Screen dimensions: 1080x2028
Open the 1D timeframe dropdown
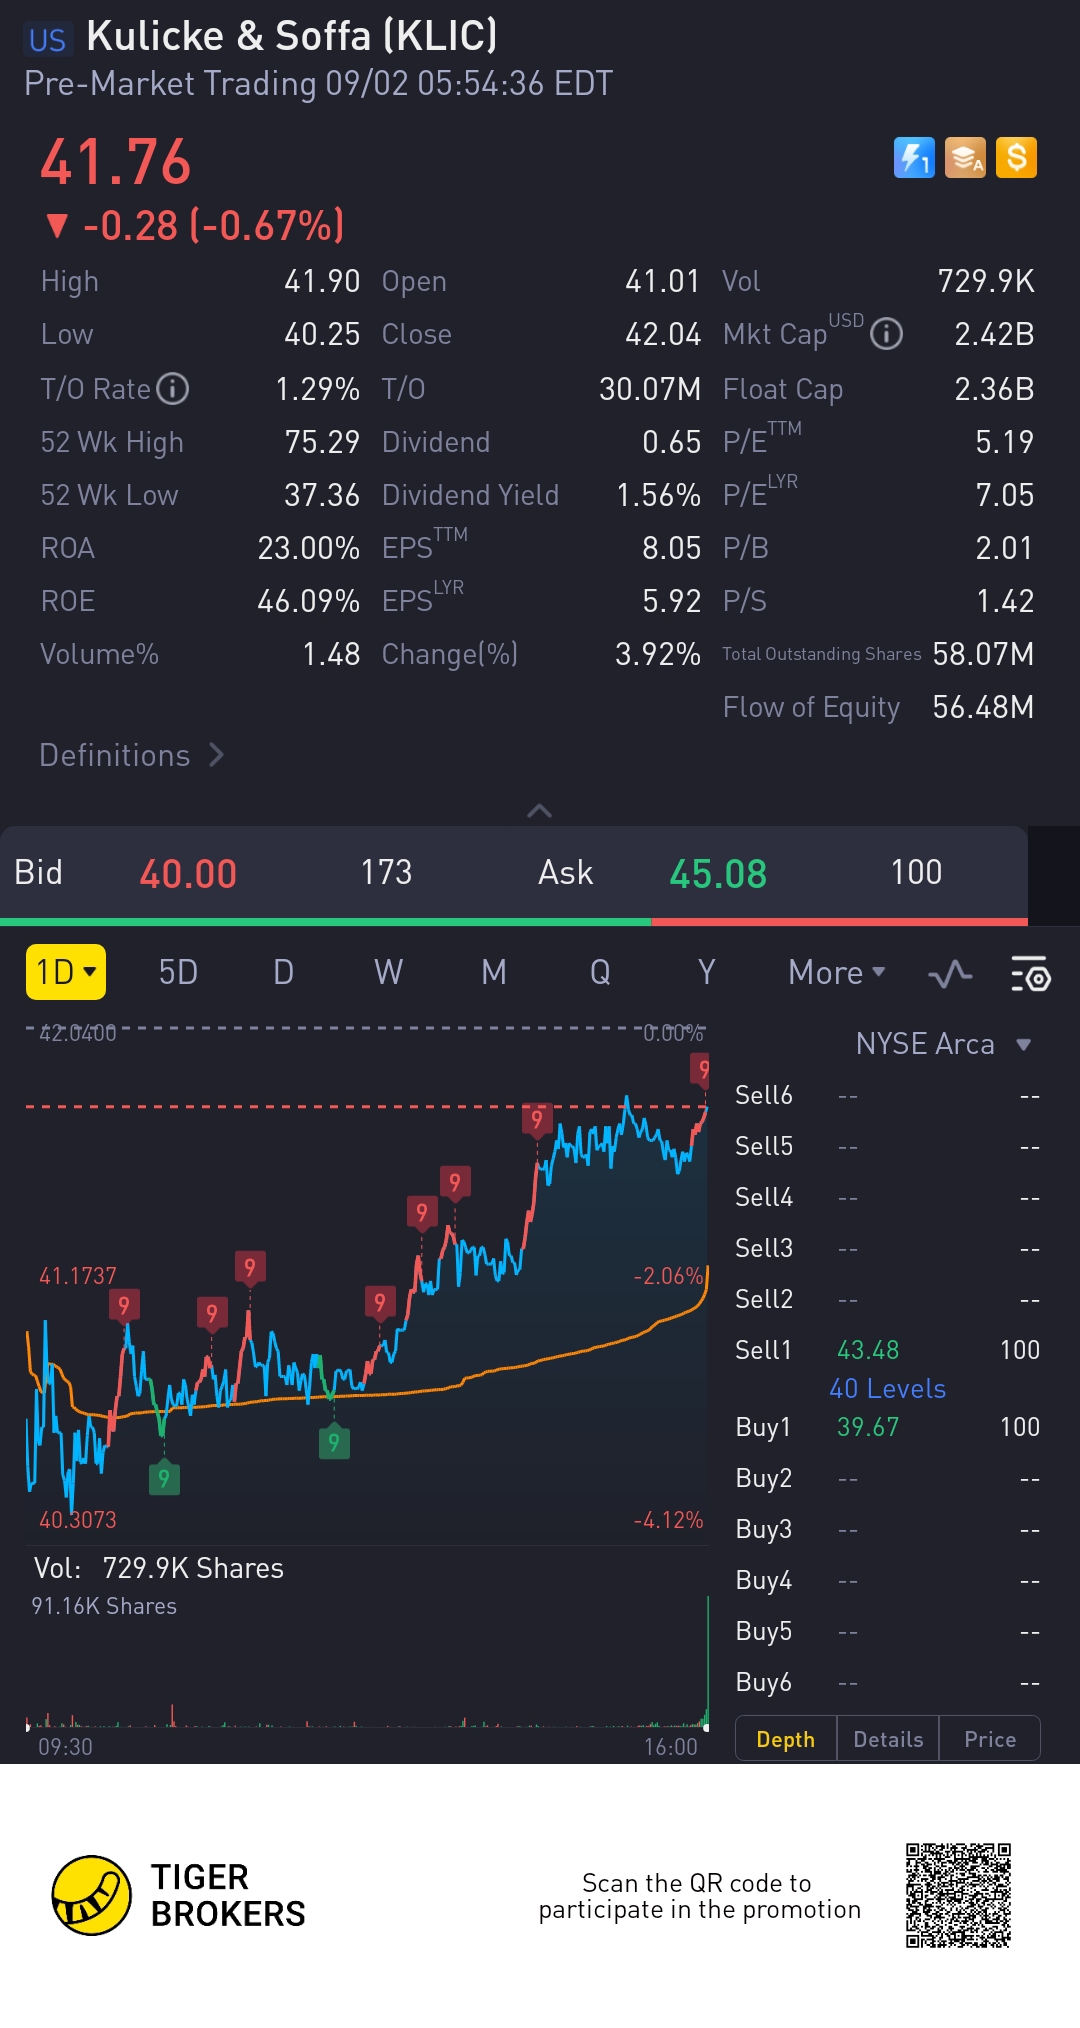point(66,972)
